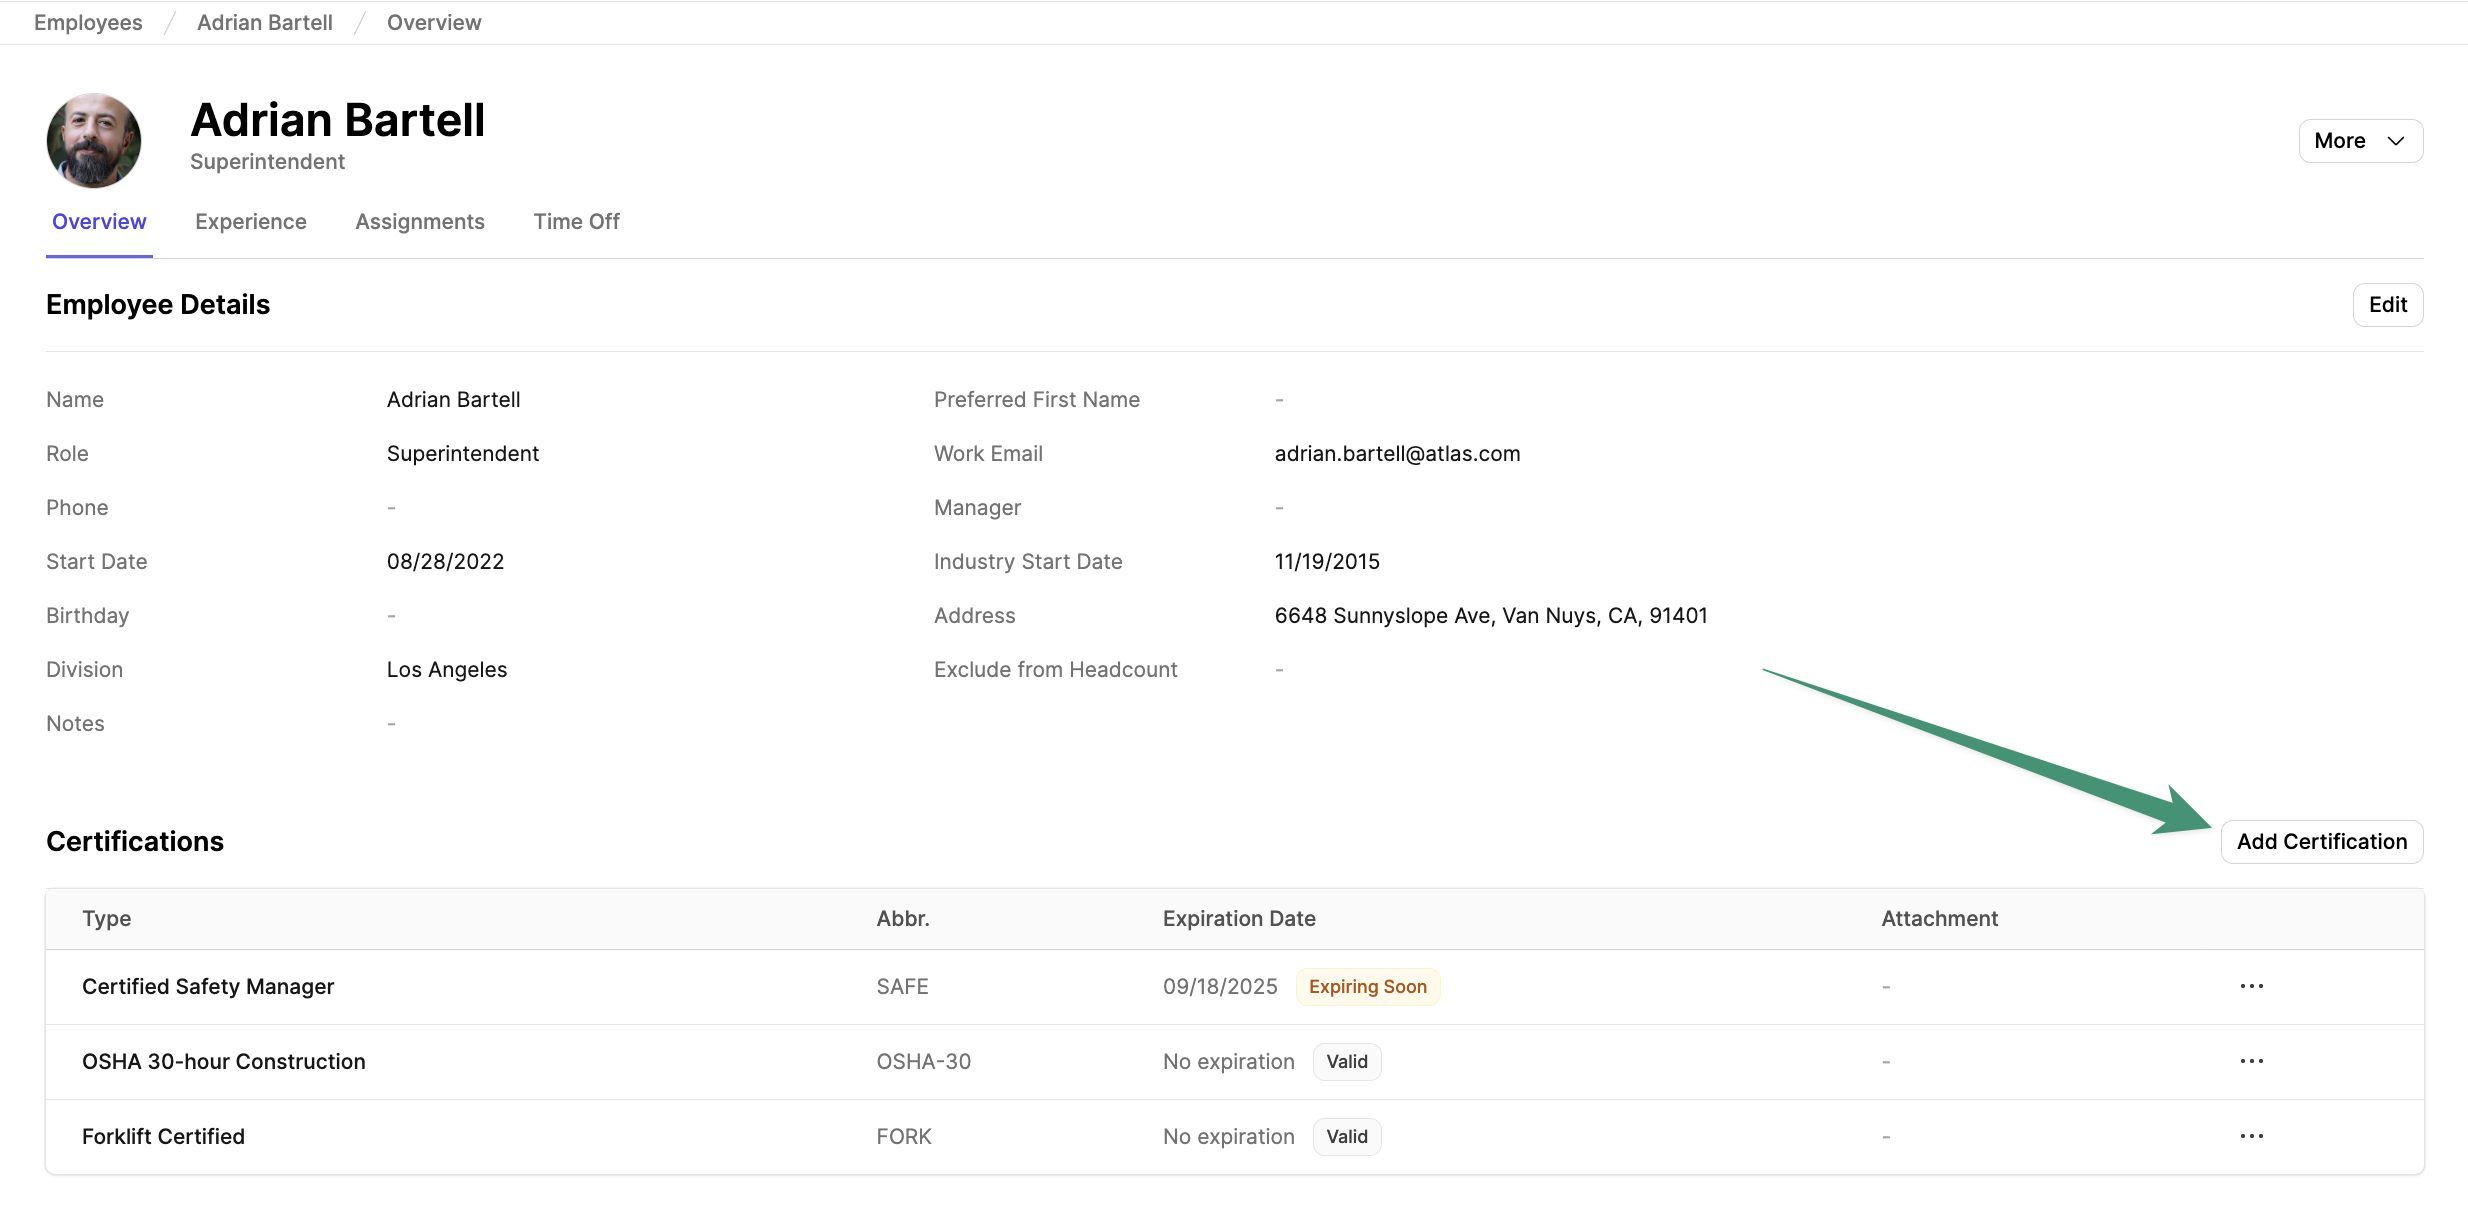Click the SAFE abbreviation cell
Image resolution: width=2468 pixels, height=1212 pixels.
902,987
